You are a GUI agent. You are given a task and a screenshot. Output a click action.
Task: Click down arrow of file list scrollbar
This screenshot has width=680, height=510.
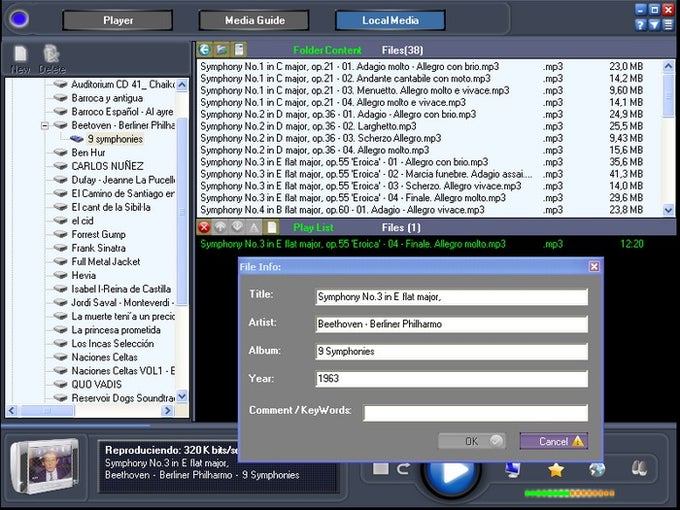[668, 210]
